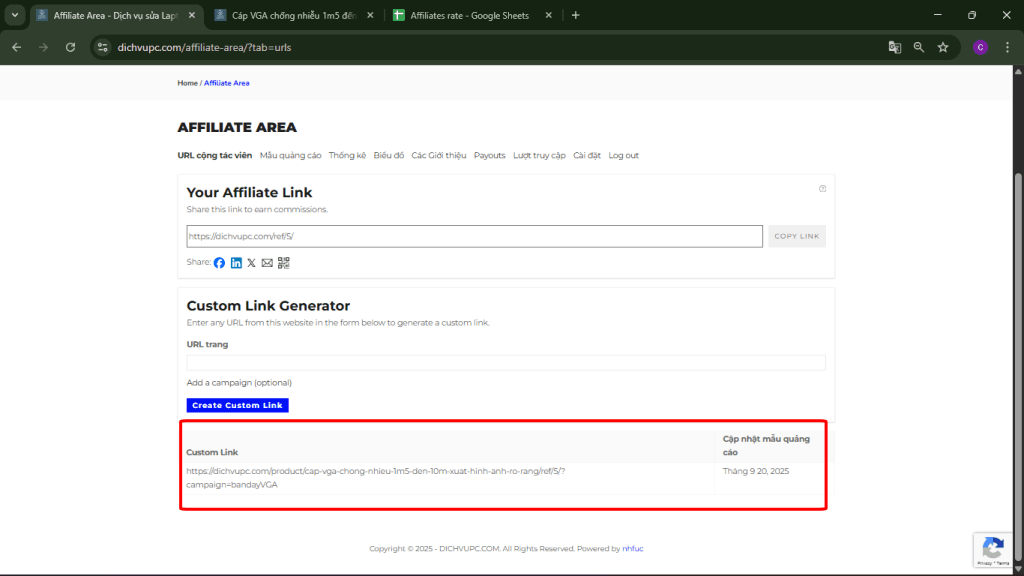The height and width of the screenshot is (576, 1024).
Task: Open the Thống kê section
Action: click(346, 155)
